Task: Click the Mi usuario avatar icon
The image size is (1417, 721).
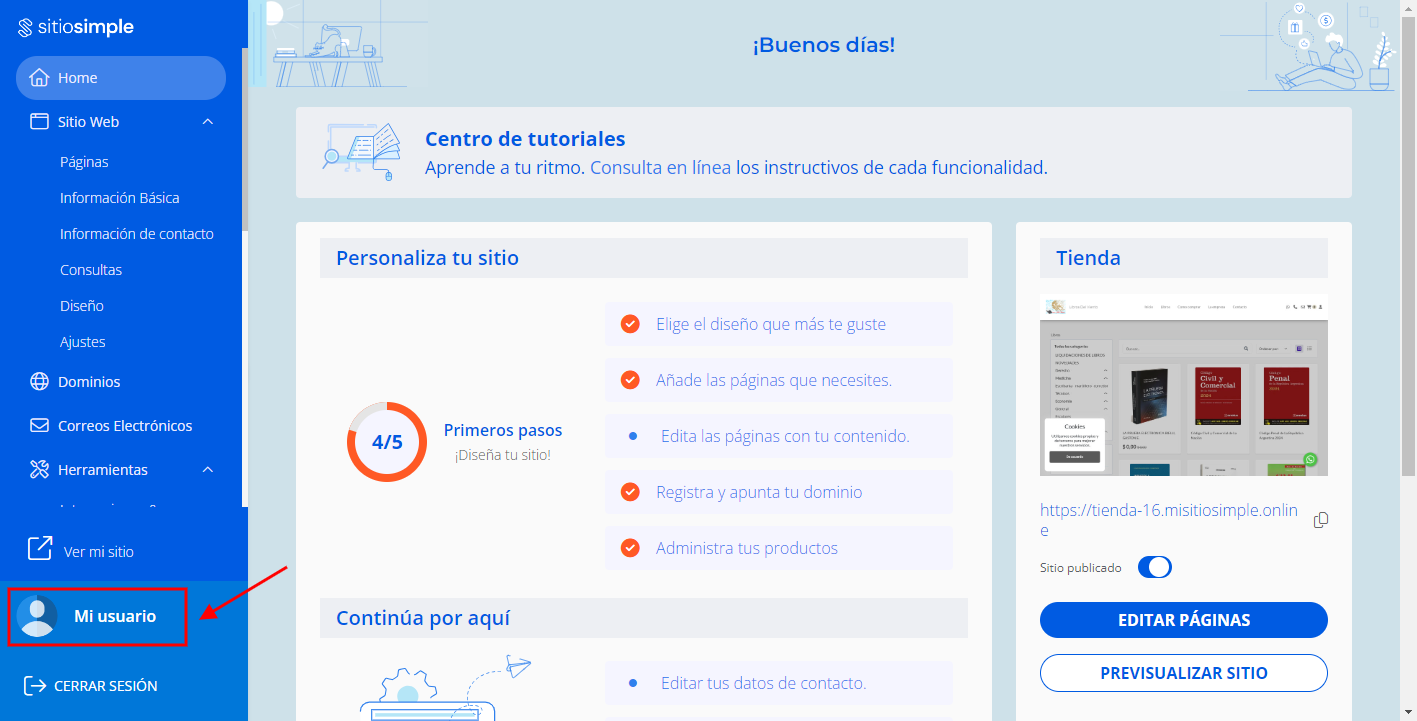Action: (x=38, y=616)
